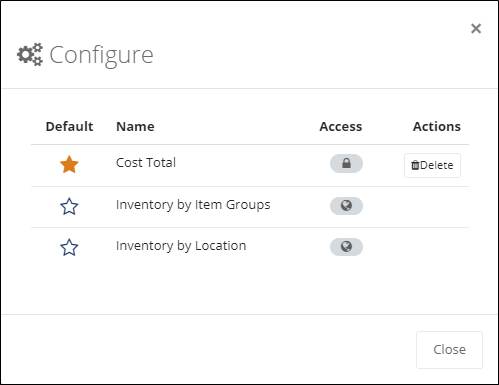Unset Cost Total as default via orange star
Screen dimensions: 499x385
pos(69,164)
